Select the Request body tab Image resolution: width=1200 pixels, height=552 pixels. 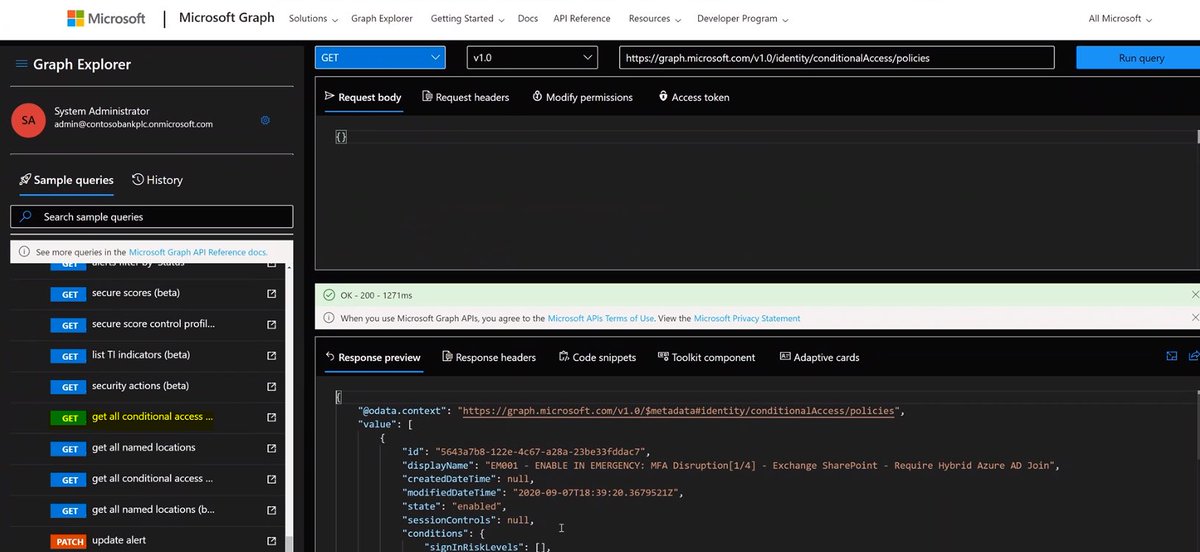[x=363, y=97]
